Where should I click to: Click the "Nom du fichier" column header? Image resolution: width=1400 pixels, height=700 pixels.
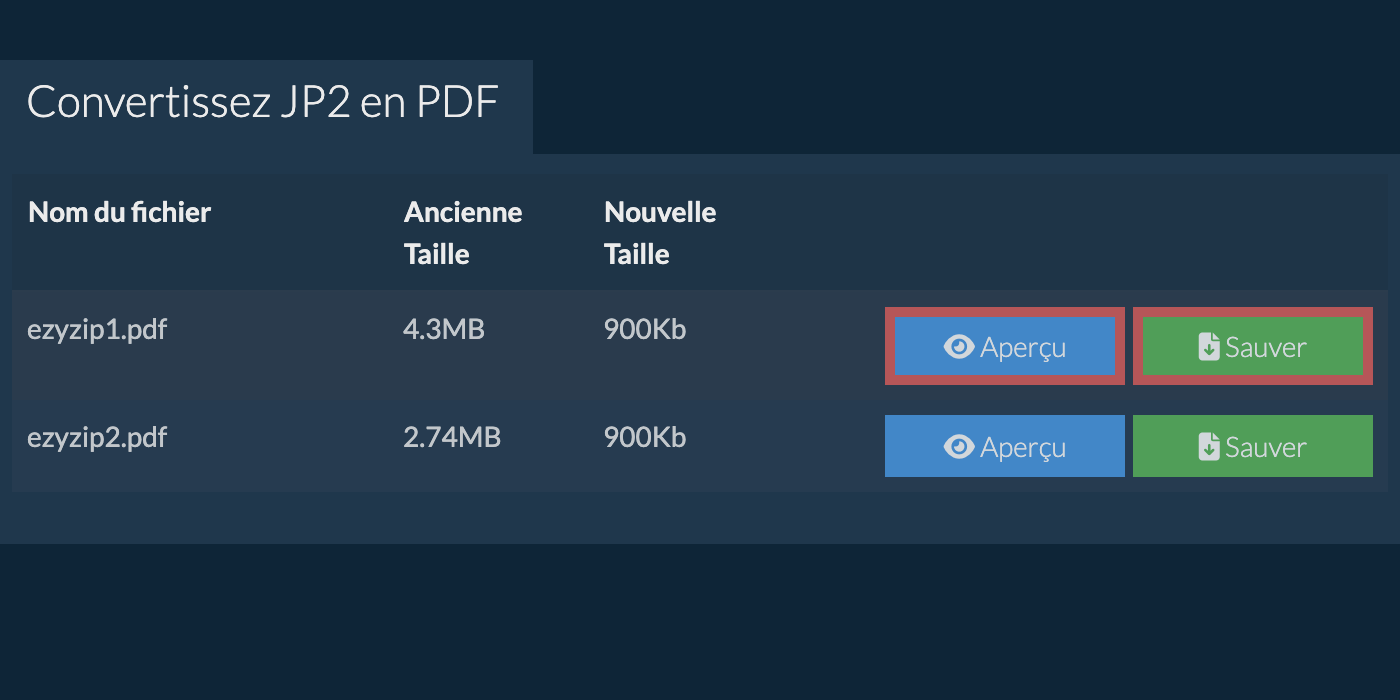tap(120, 212)
